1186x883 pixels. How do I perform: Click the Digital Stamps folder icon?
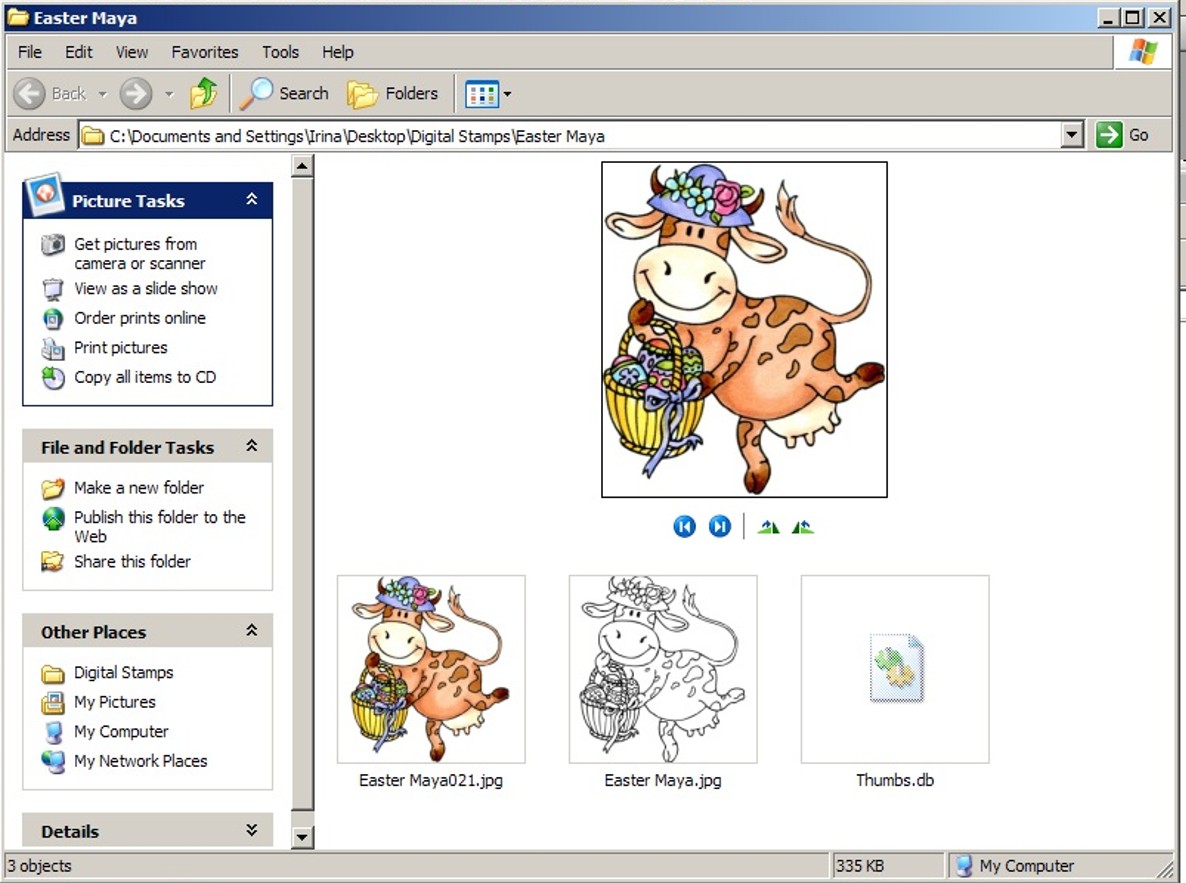(x=52, y=673)
